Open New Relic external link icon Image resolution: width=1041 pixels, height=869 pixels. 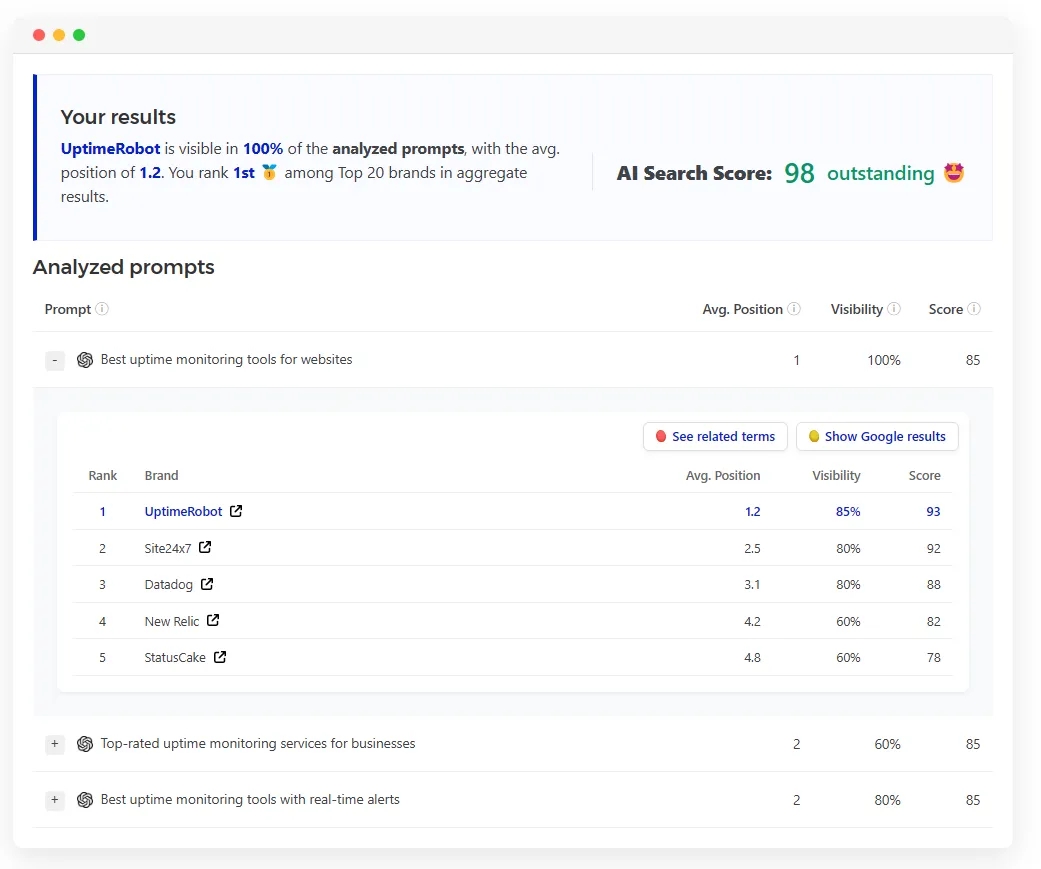coord(213,621)
